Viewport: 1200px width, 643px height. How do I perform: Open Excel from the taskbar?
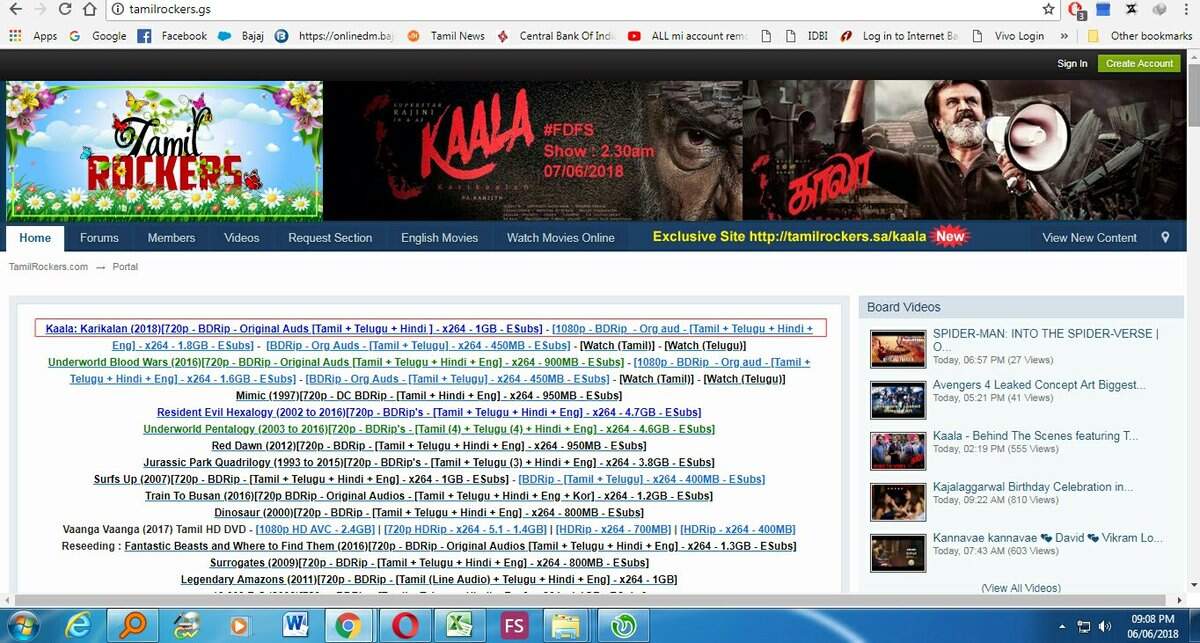pyautogui.click(x=460, y=624)
